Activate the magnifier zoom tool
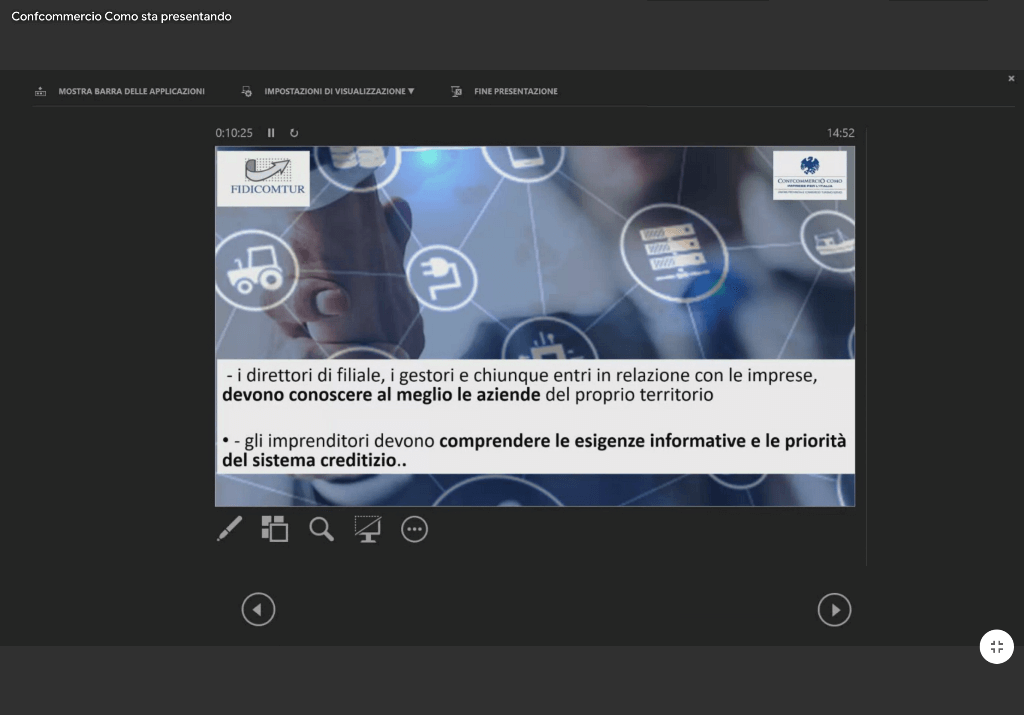The image size is (1024, 715). click(x=321, y=529)
